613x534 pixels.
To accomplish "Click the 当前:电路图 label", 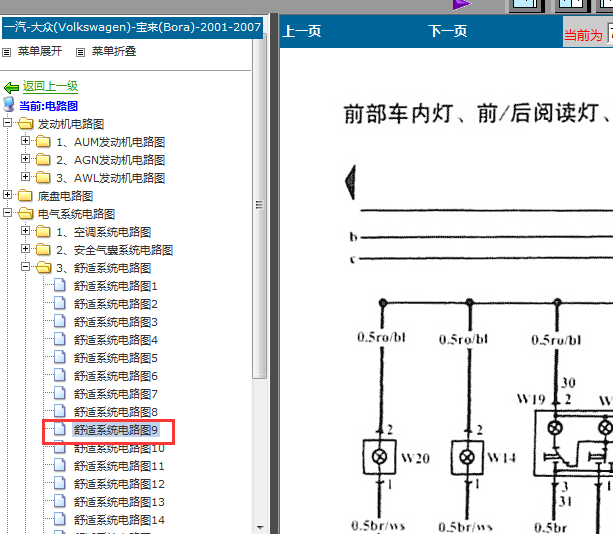I will tap(48, 106).
